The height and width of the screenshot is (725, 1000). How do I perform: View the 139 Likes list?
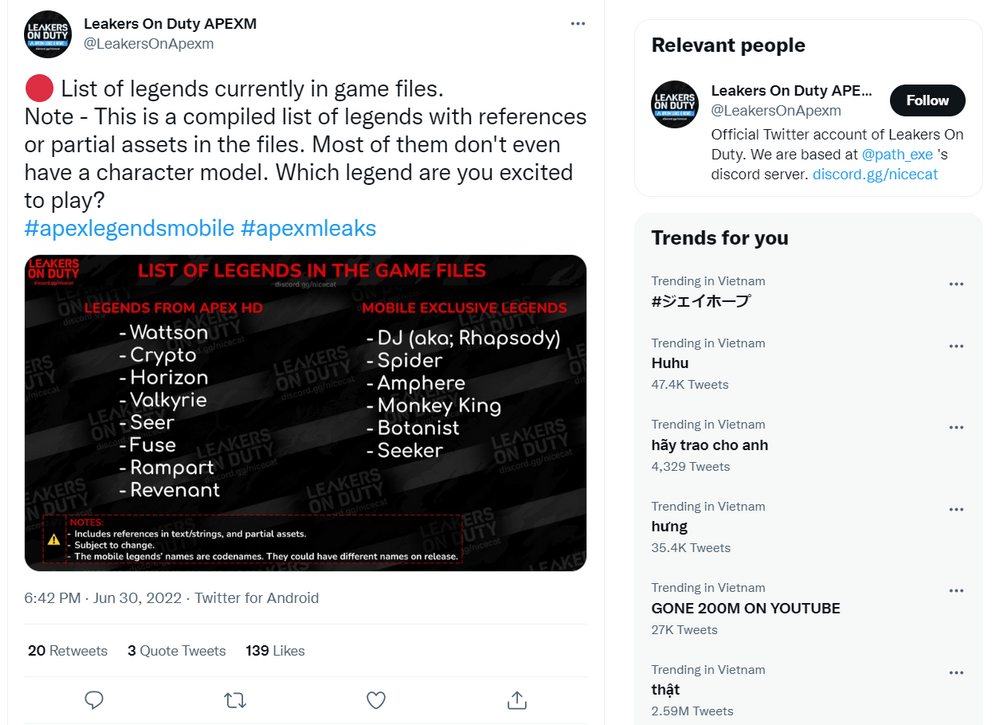click(275, 650)
